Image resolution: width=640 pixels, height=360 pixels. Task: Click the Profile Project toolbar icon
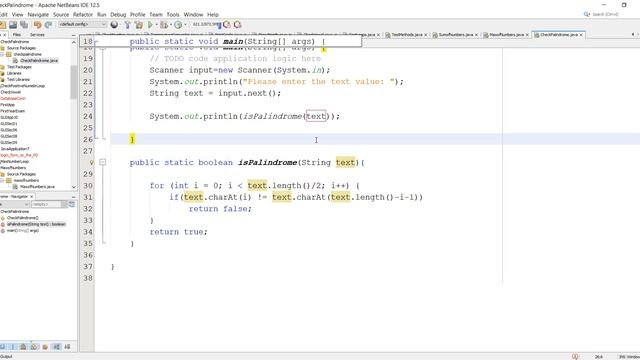(x=178, y=25)
